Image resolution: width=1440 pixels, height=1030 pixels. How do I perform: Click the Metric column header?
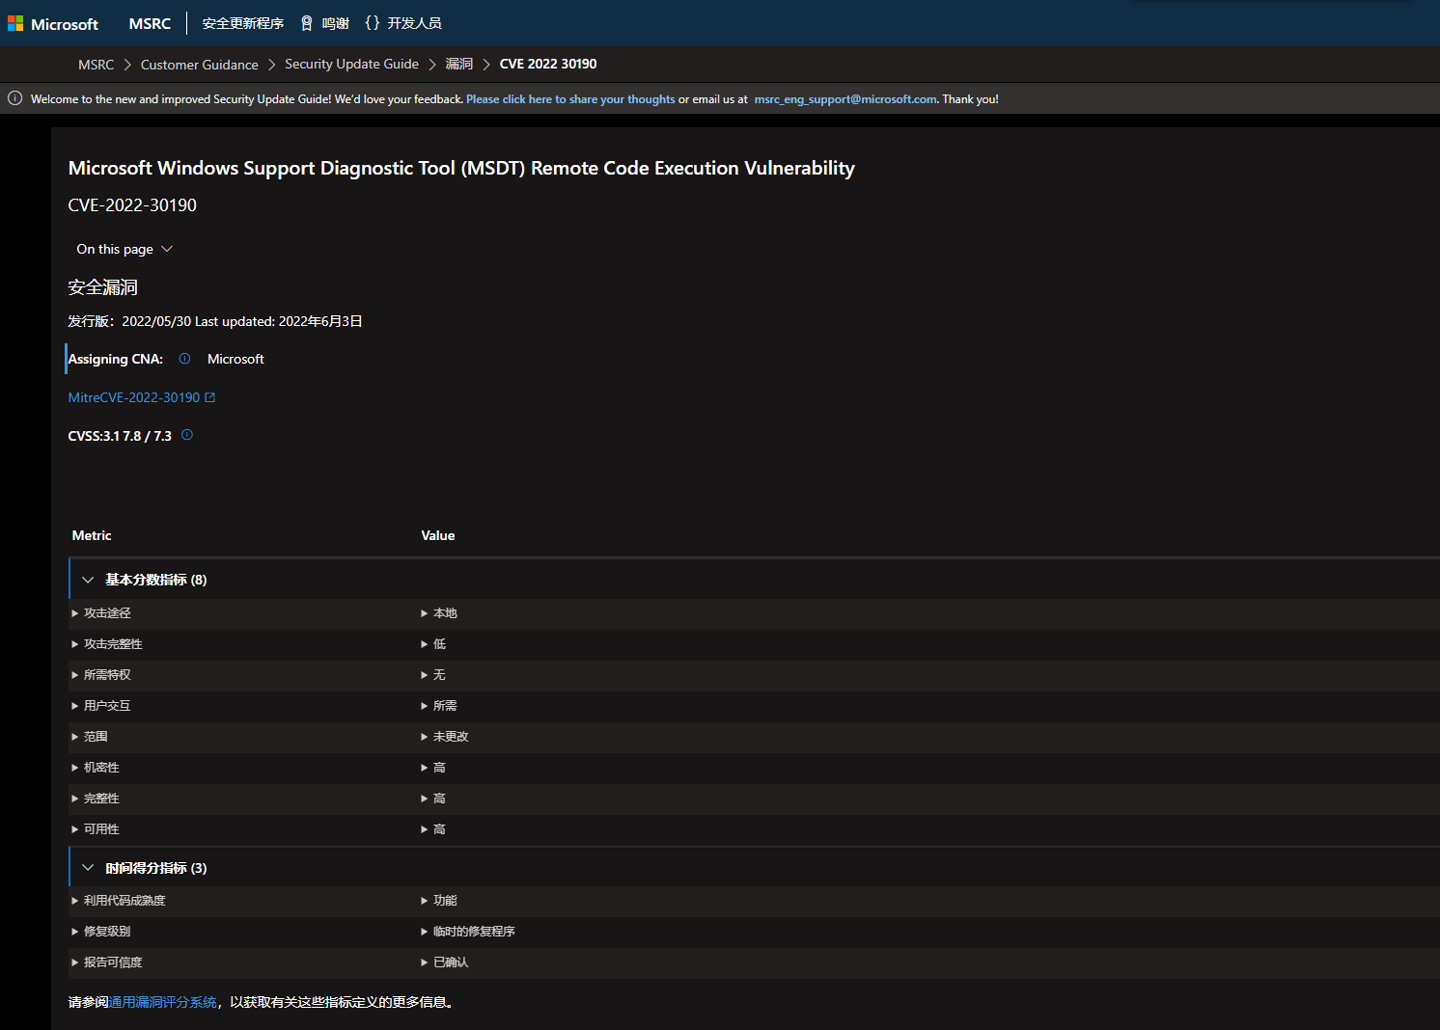point(92,536)
